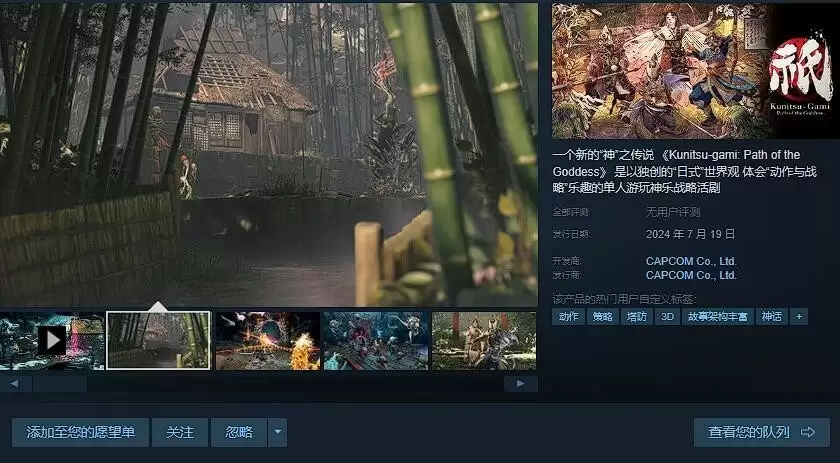840x463 pixels.
Task: Click the thumbnail strip scrollbar handle
Action: pyautogui.click(x=59, y=384)
